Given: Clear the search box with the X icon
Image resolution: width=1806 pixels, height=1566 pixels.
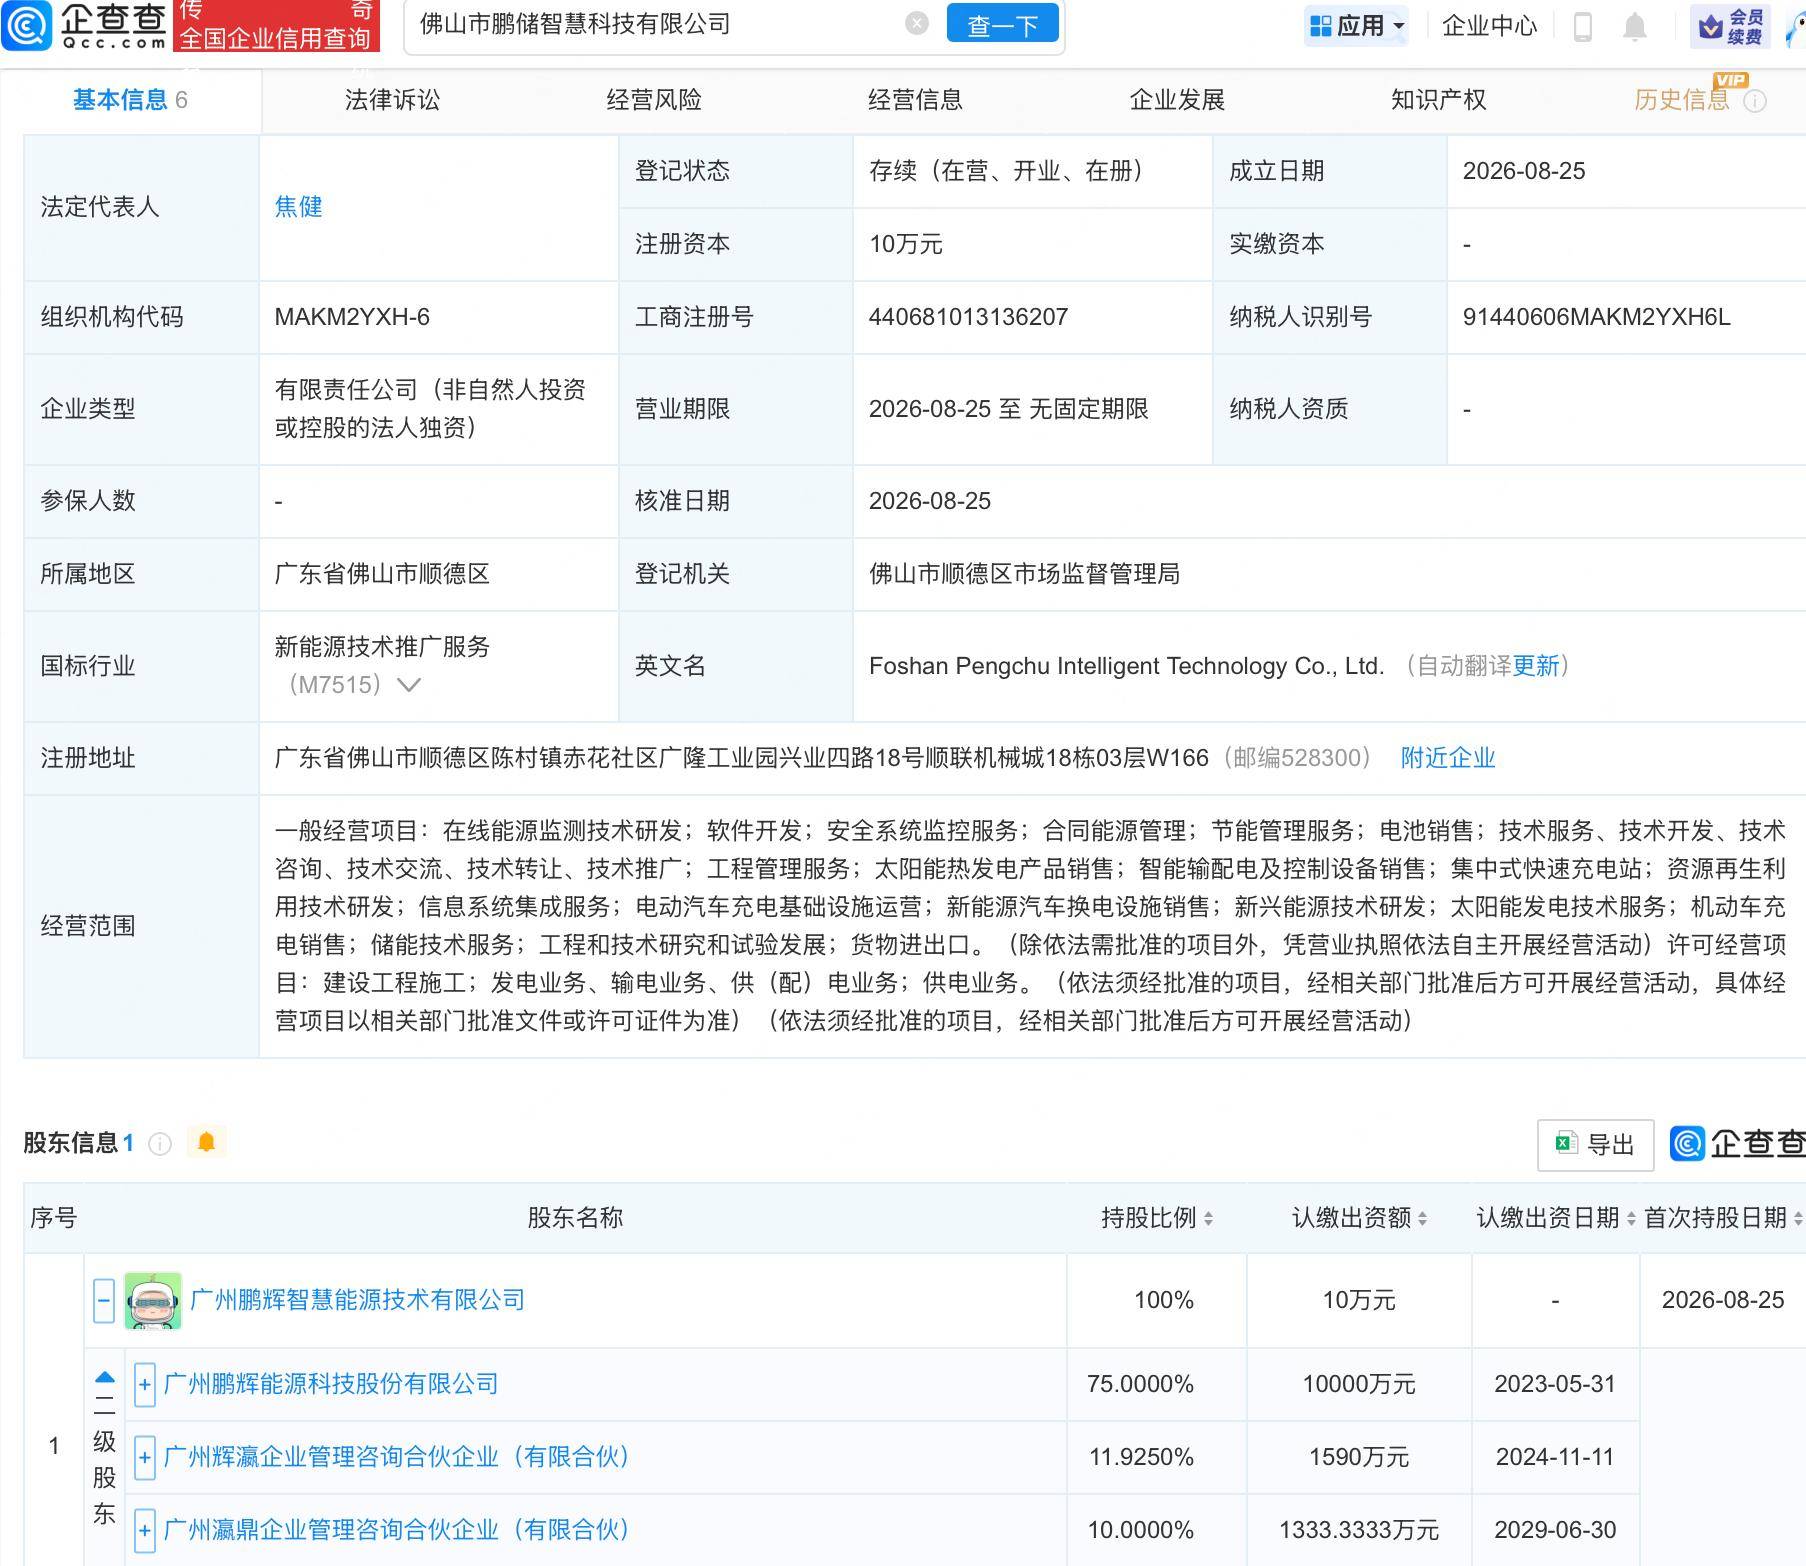Looking at the screenshot, I should tap(917, 24).
